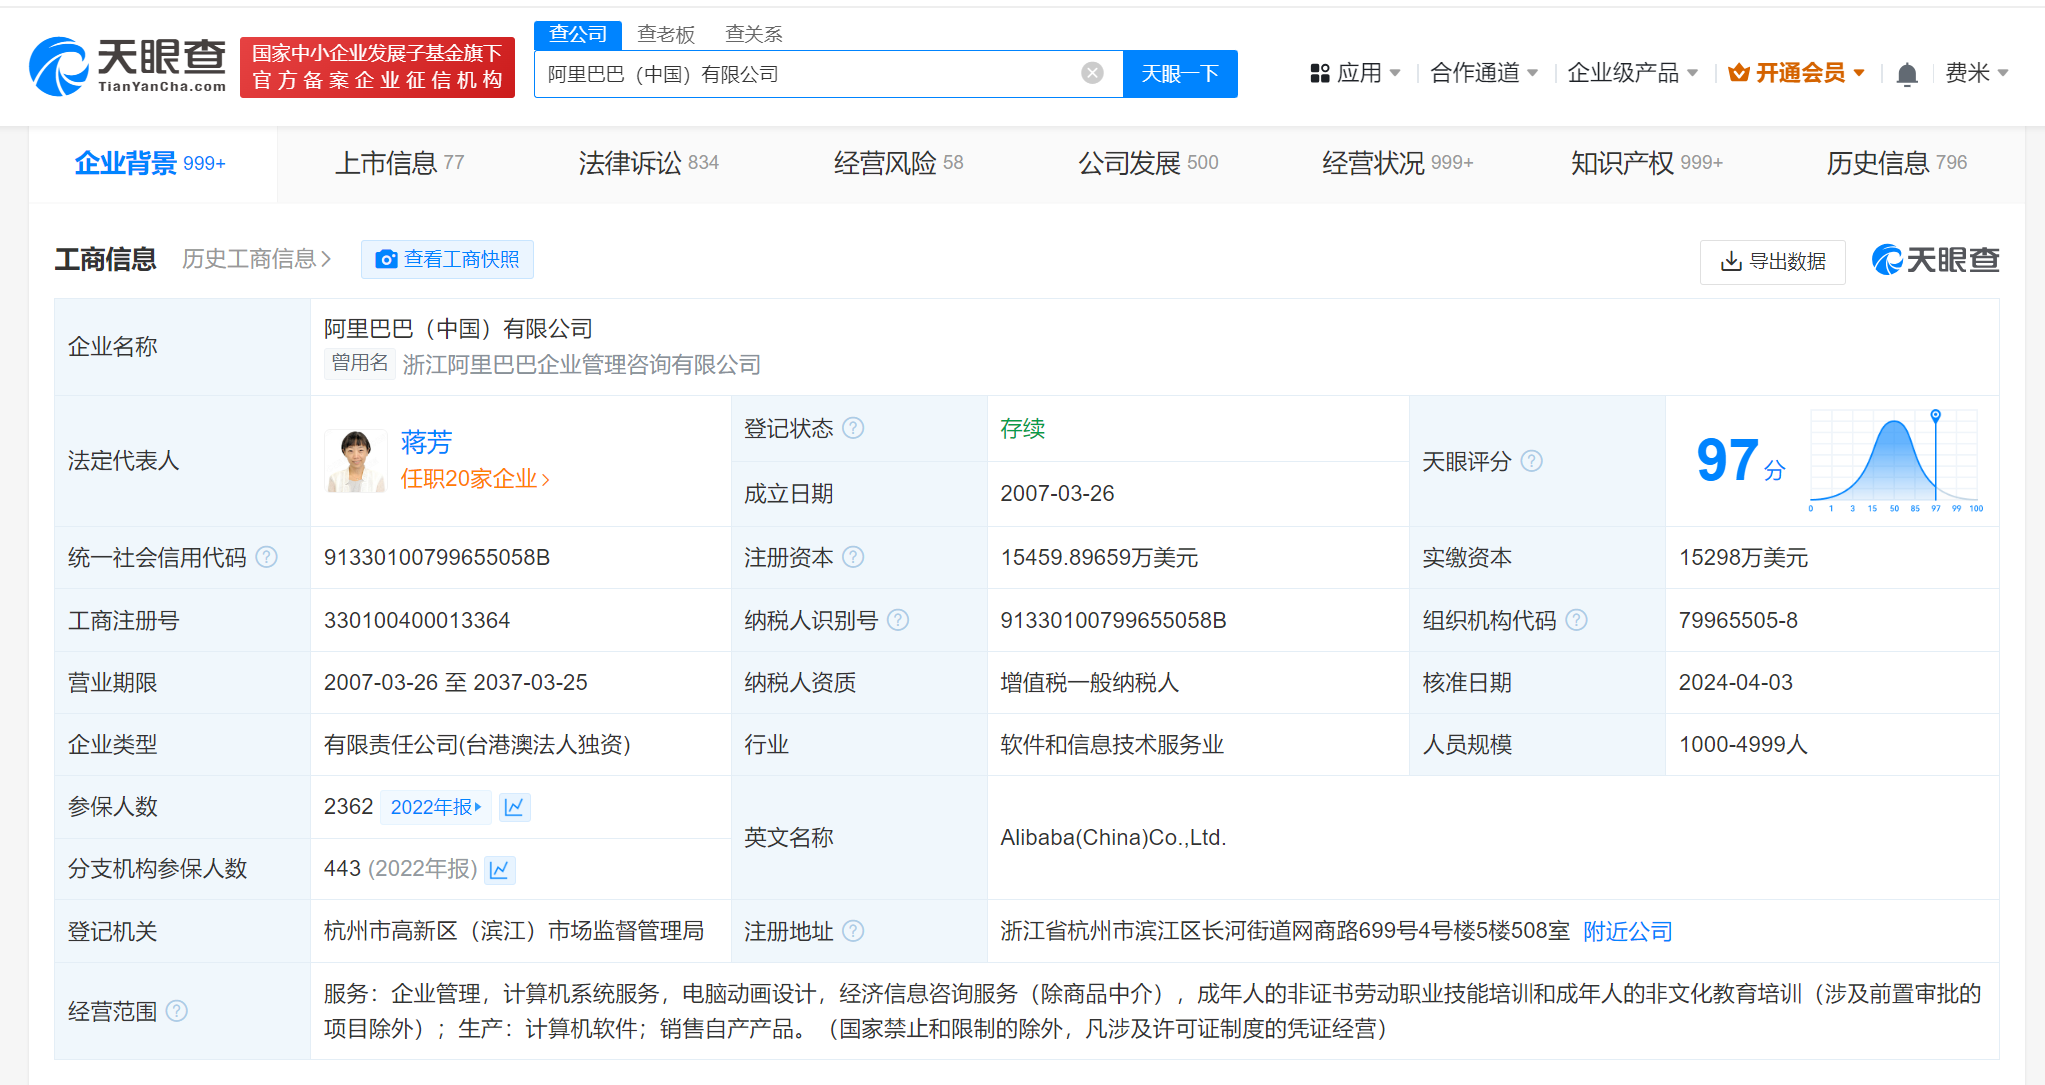Click the help icon beside 注册地址
The width and height of the screenshot is (2045, 1085).
point(854,931)
